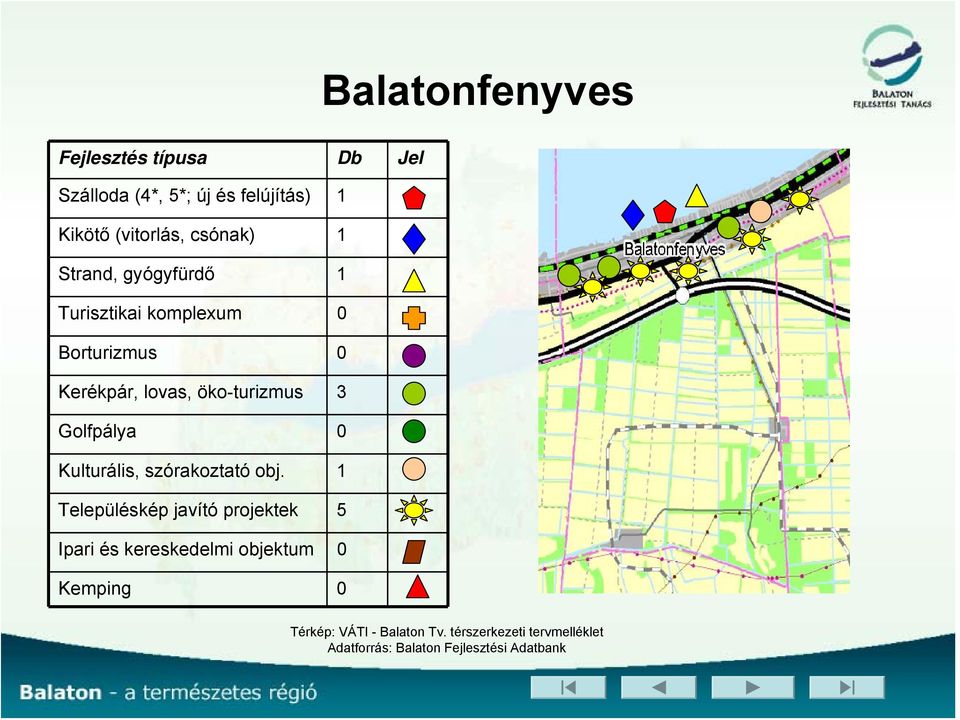This screenshot has height=720, width=960.
Task: Click the Balatonfenyves slide title
Action: point(478,91)
